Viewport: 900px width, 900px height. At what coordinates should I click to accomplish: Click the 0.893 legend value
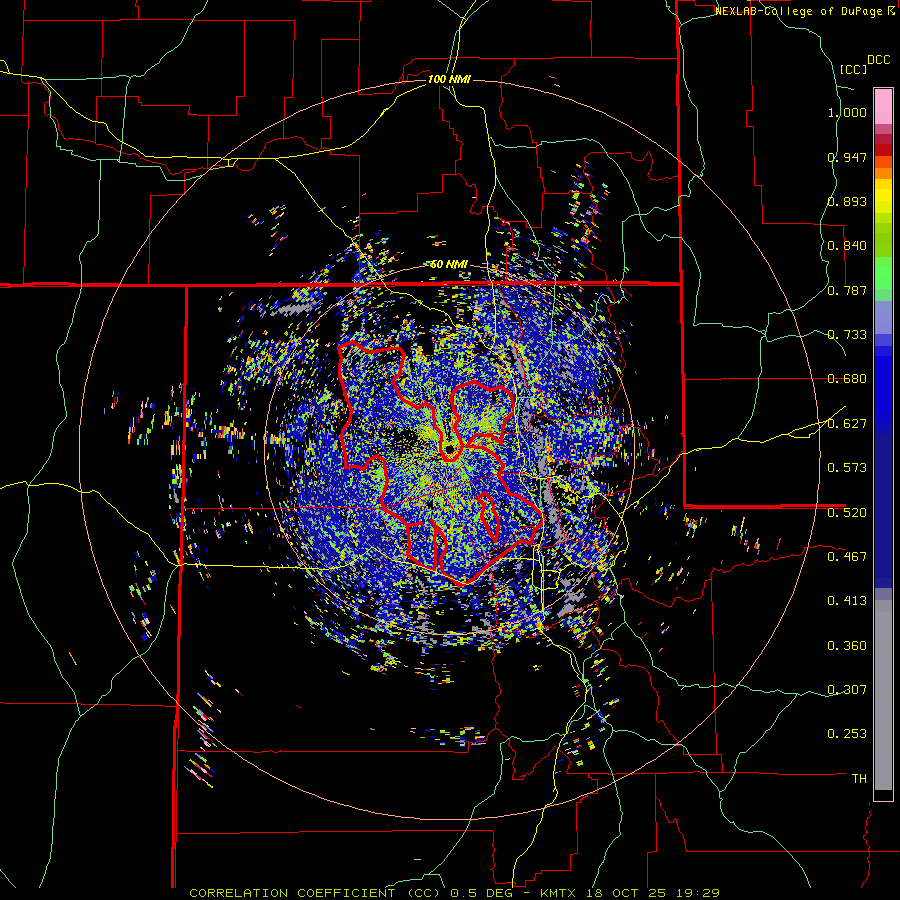(x=847, y=201)
